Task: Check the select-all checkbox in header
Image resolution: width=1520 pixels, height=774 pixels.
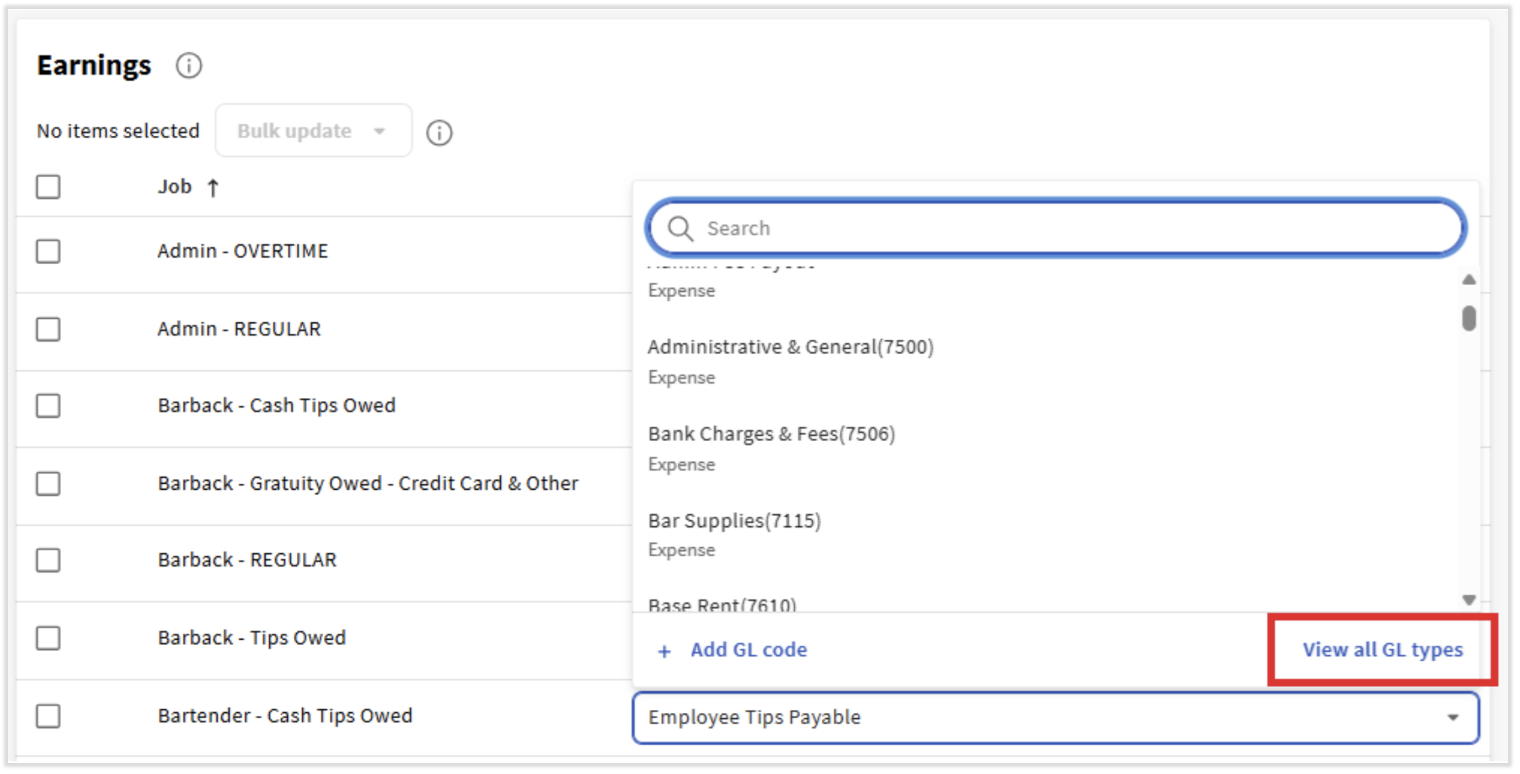Action: tap(47, 186)
